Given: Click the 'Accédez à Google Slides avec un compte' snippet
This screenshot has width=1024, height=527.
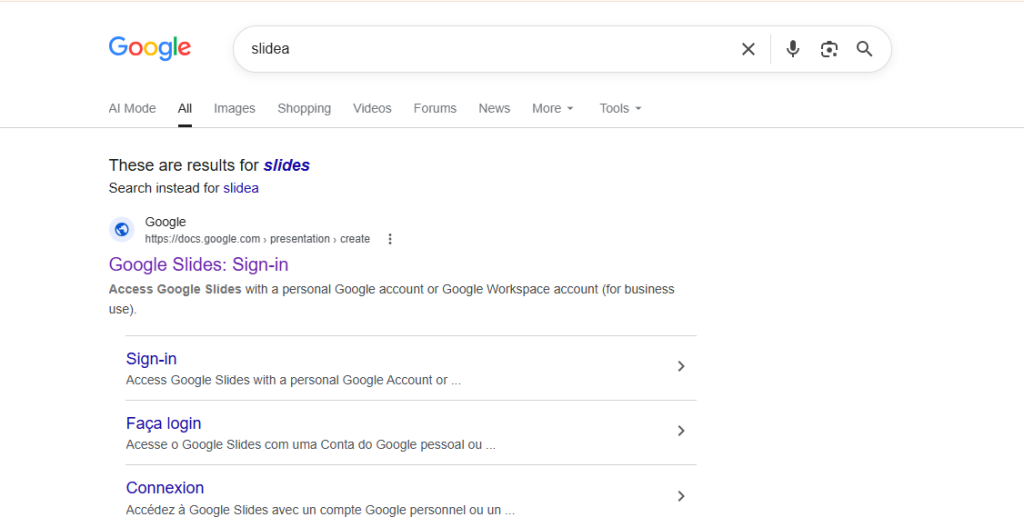Looking at the screenshot, I should coord(320,509).
